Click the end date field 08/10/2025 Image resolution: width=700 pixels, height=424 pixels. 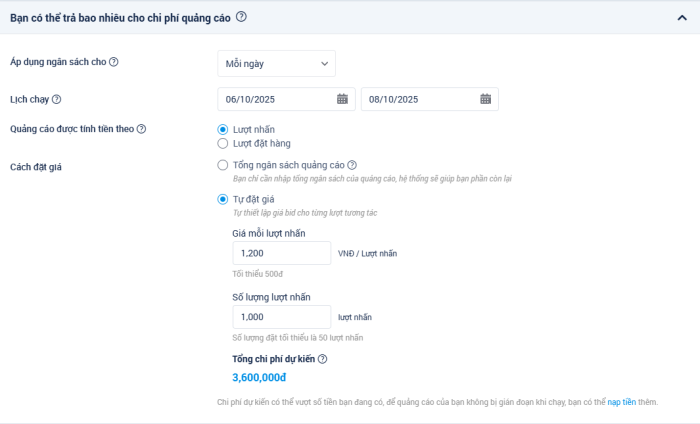click(418, 99)
